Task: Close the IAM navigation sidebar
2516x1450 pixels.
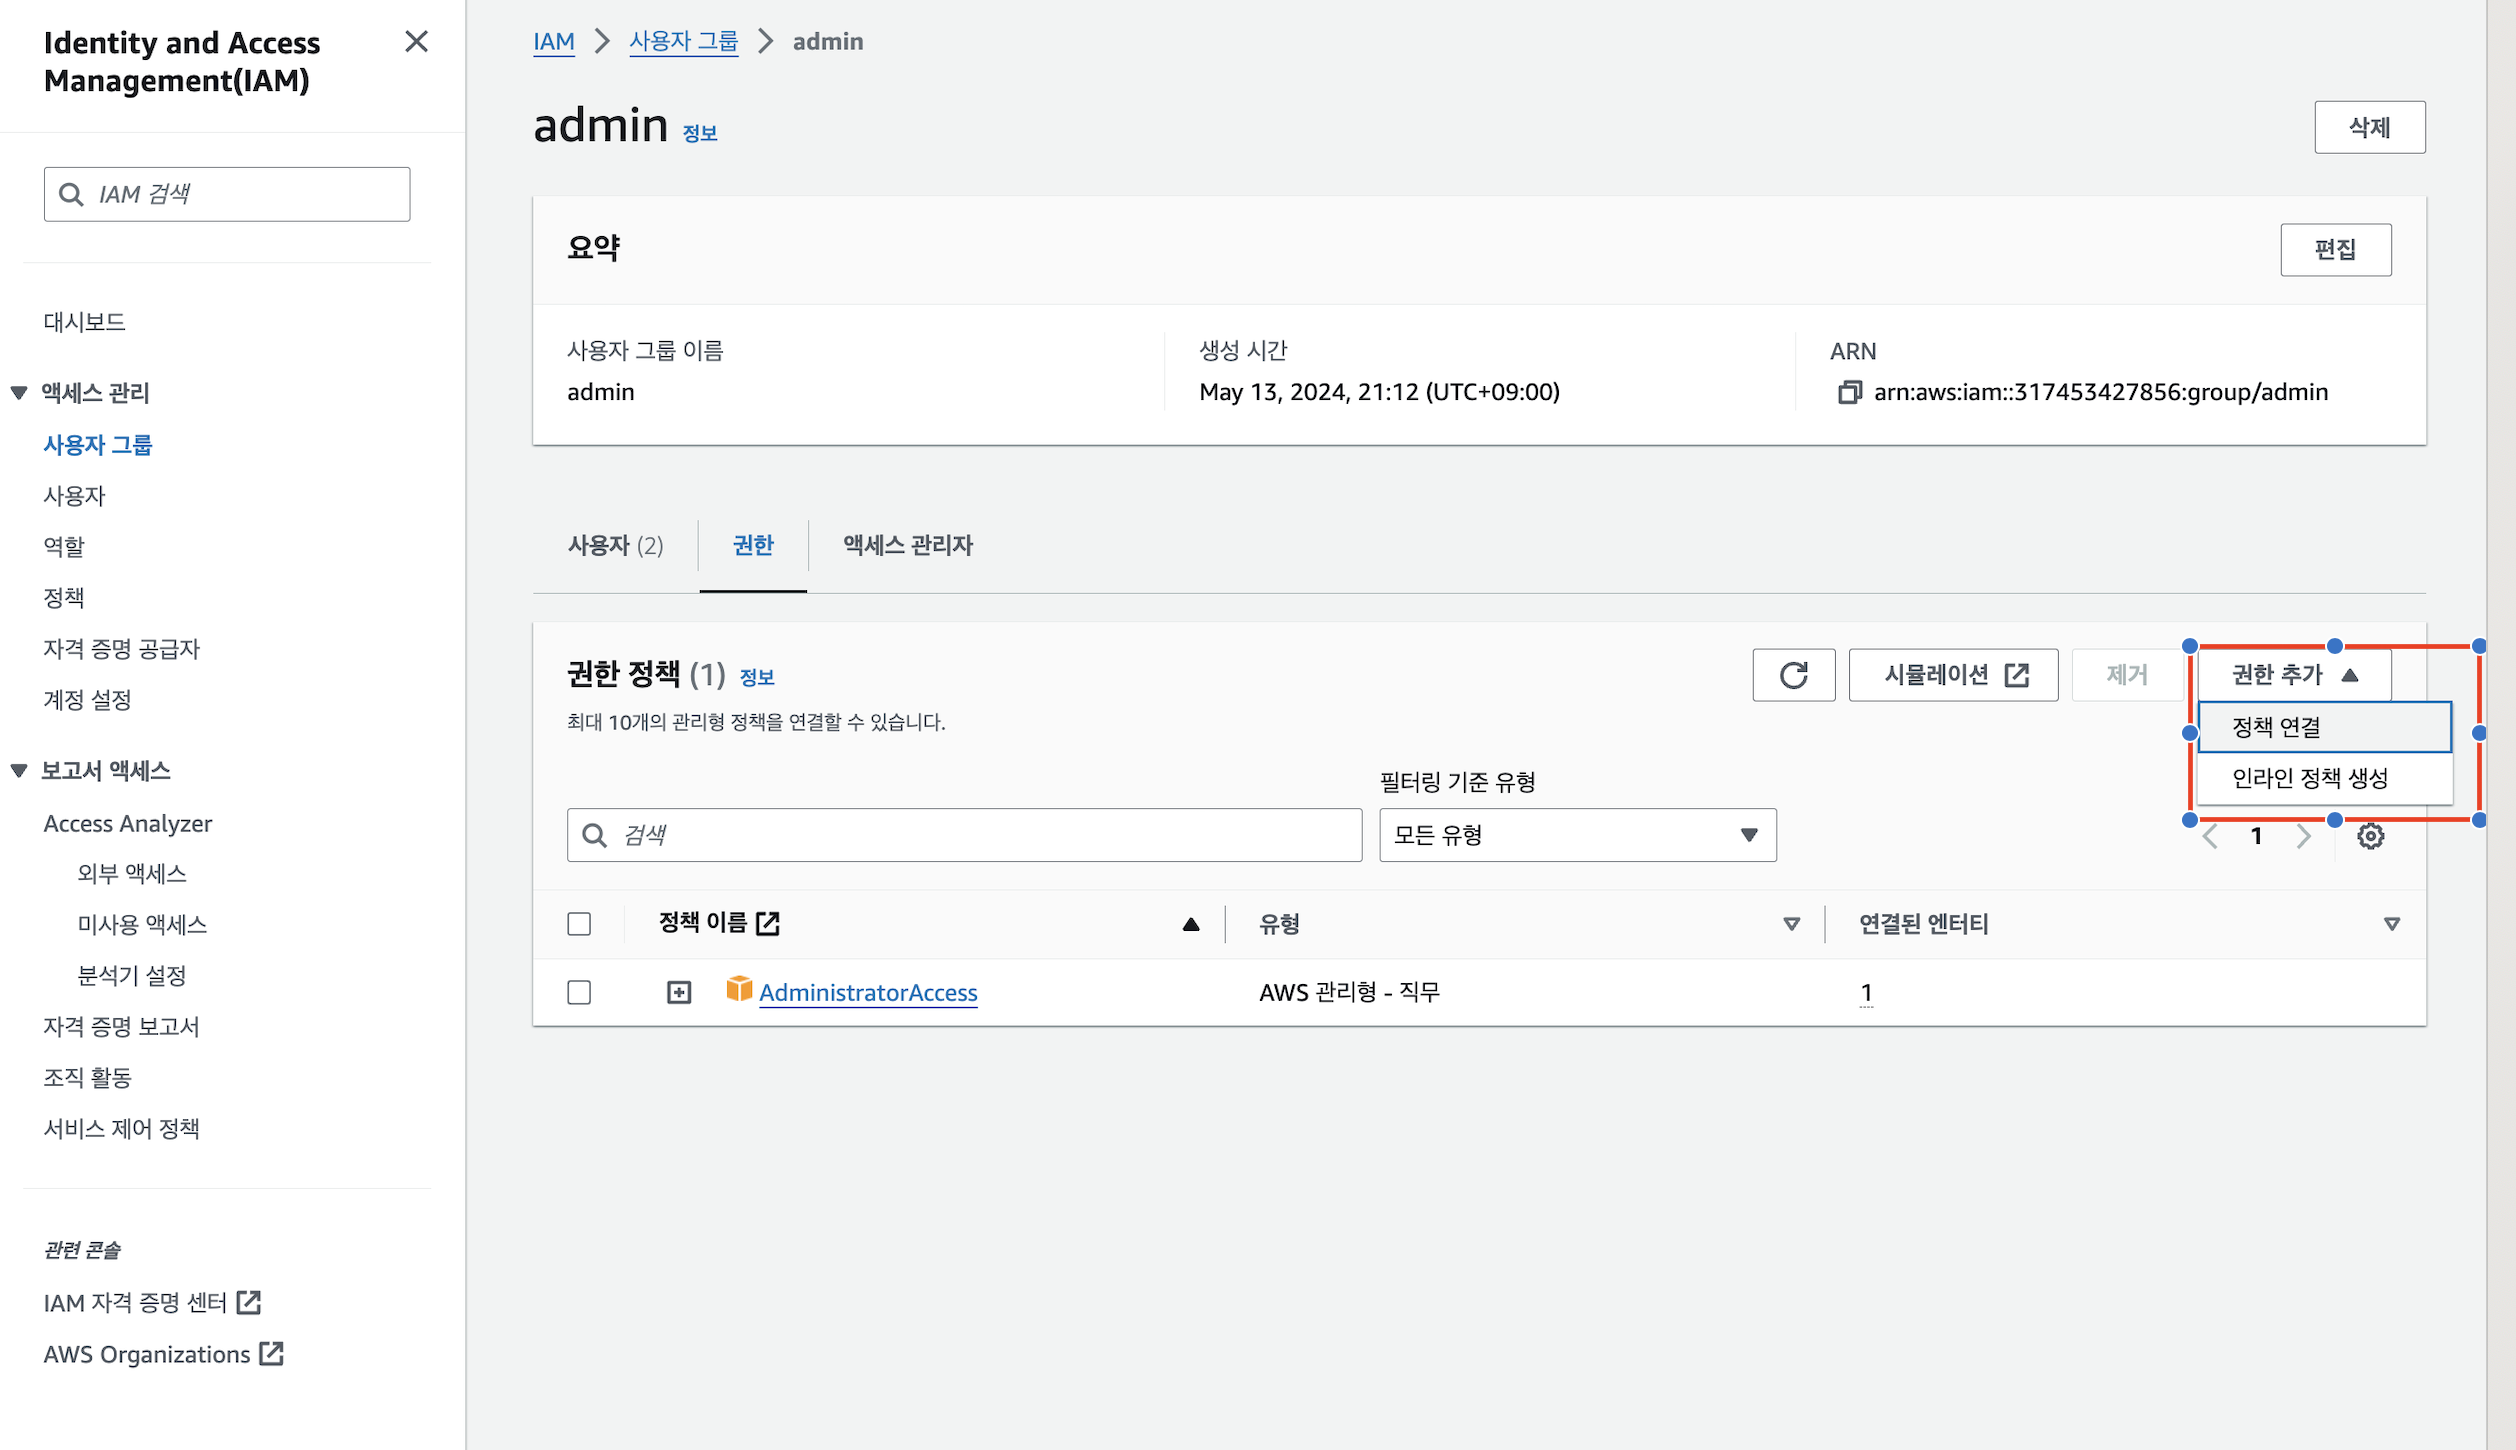Action: [416, 42]
